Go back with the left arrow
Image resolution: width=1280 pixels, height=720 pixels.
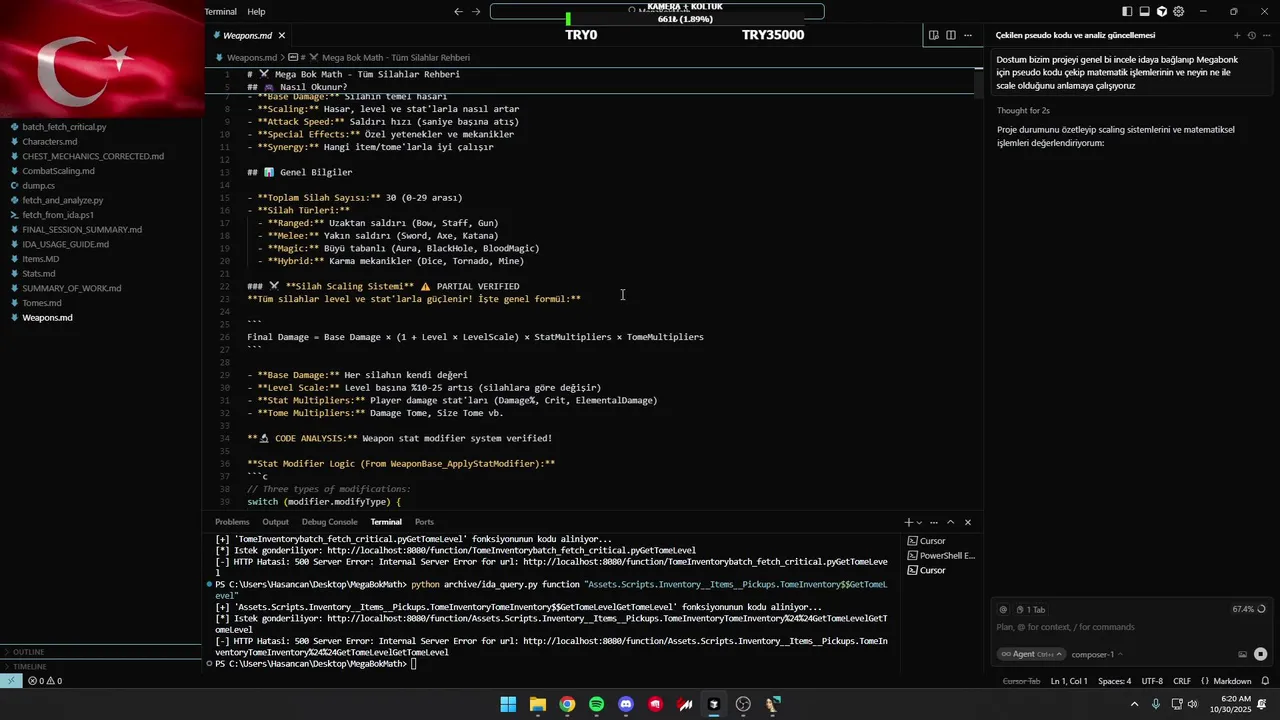pyautogui.click(x=458, y=12)
